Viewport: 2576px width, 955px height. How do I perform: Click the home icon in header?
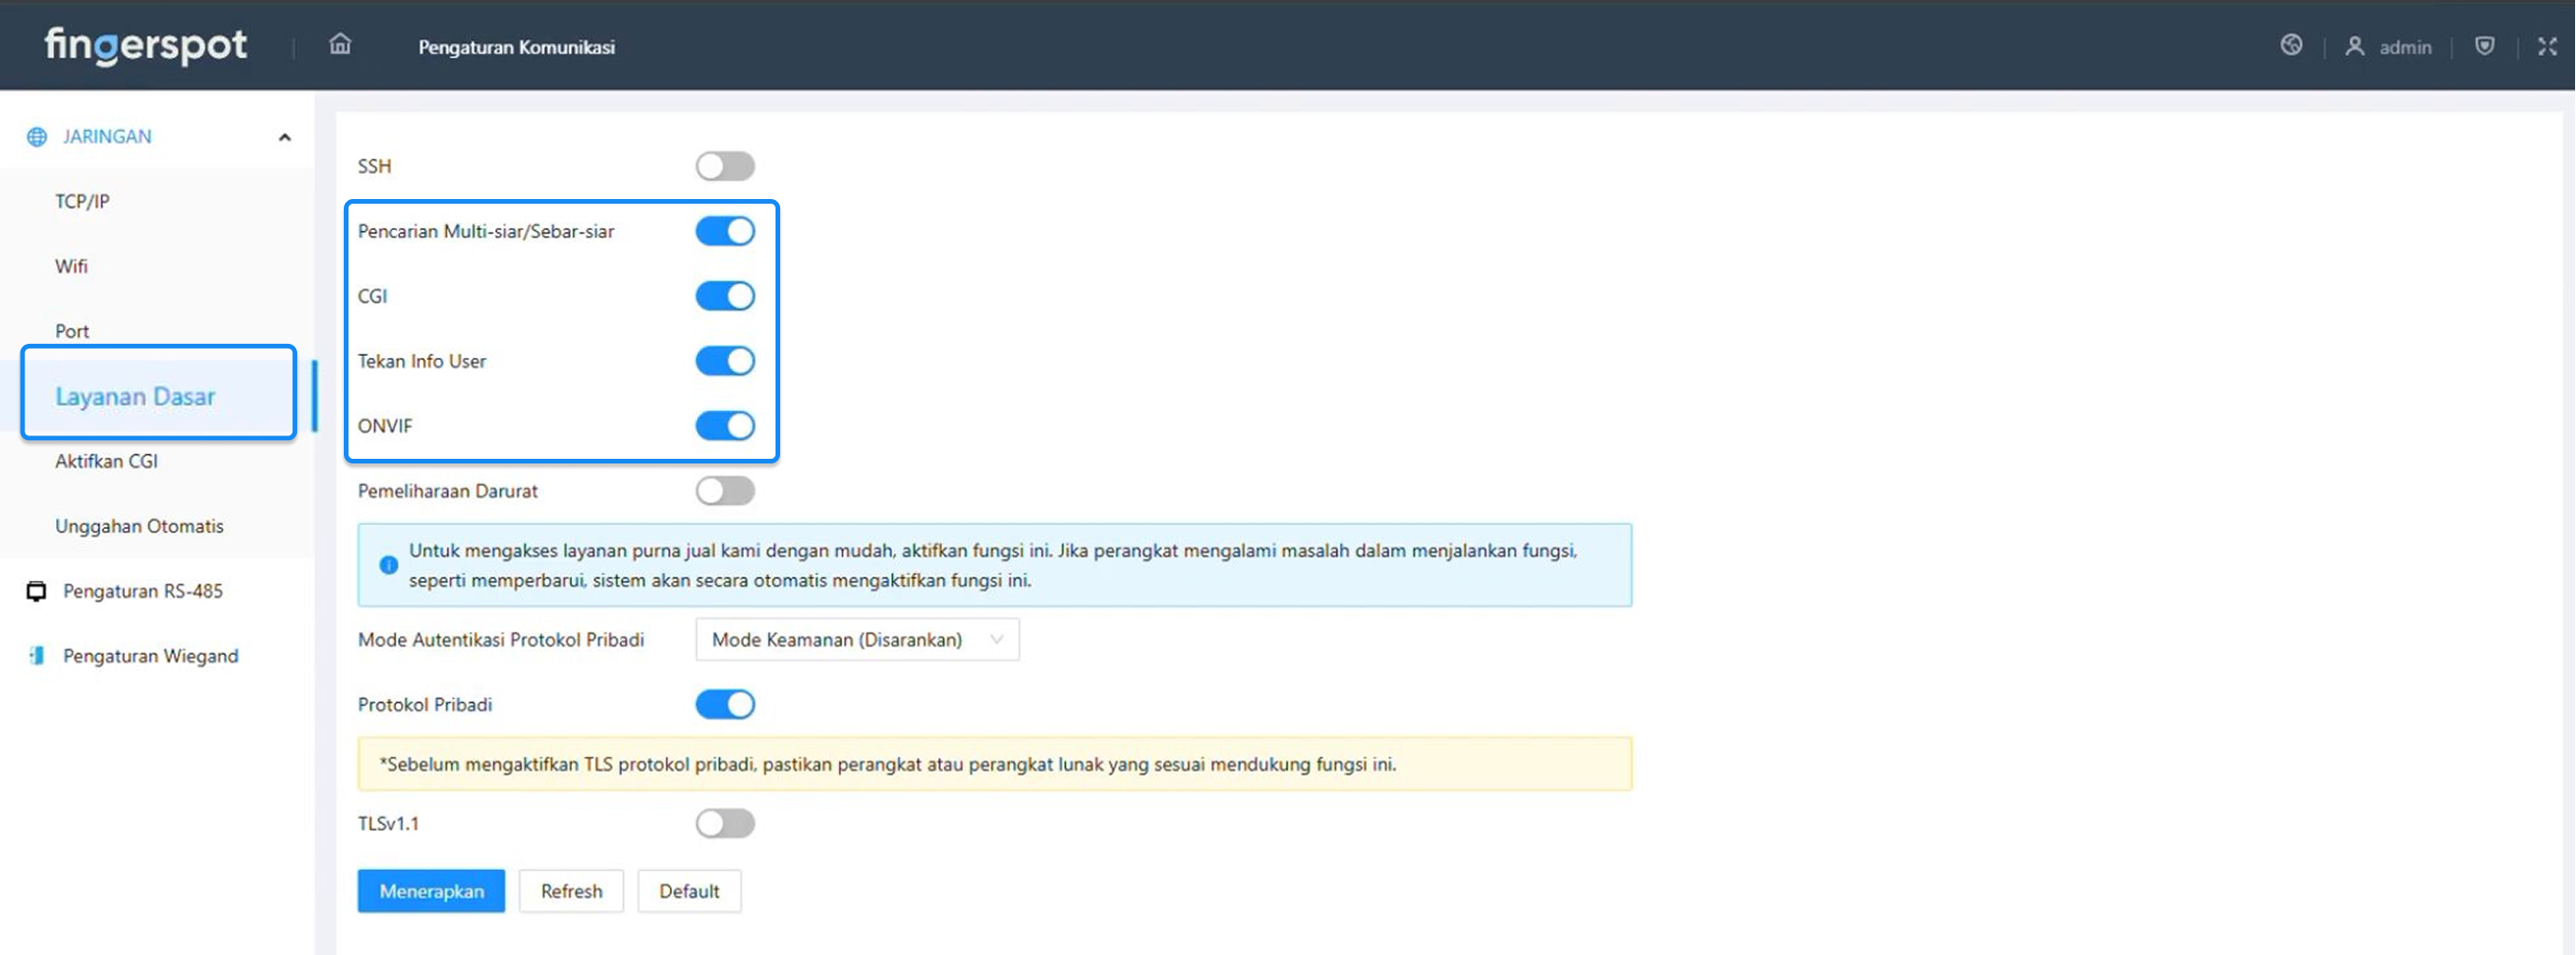coord(340,45)
